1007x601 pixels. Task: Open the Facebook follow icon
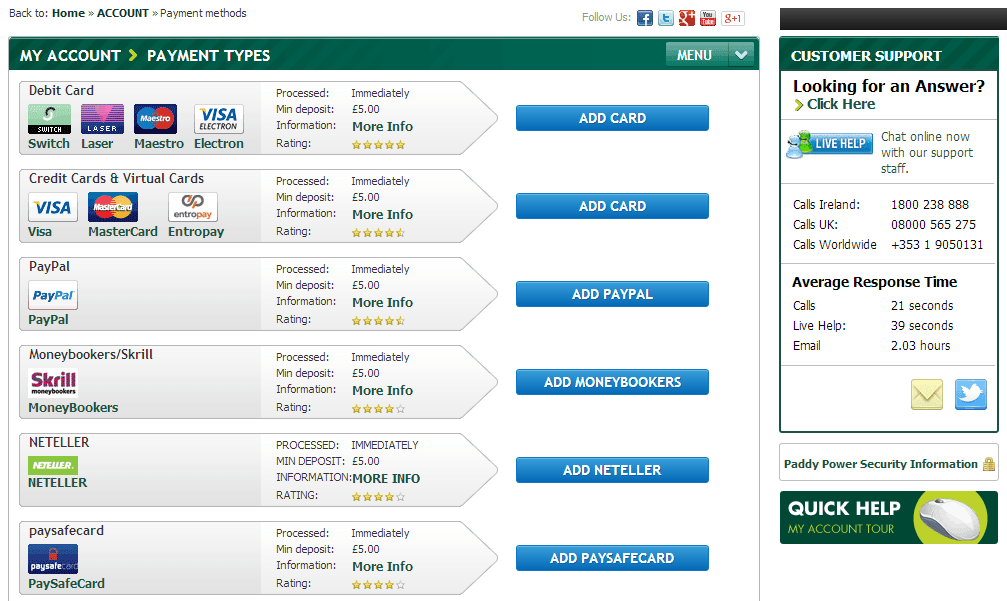coord(645,18)
